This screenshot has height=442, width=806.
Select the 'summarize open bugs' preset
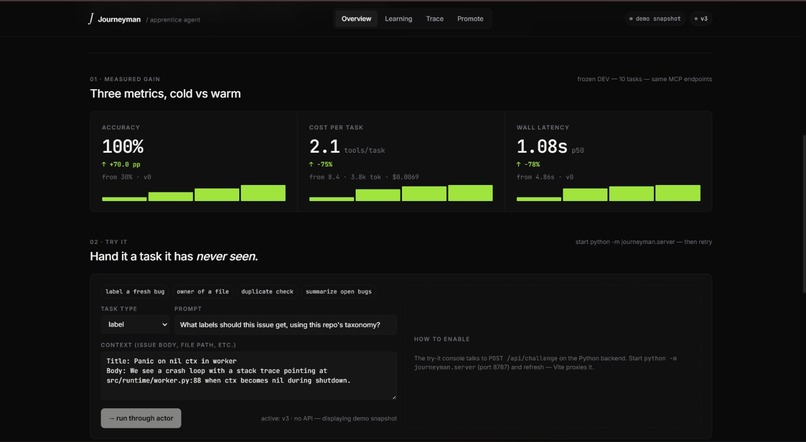338,291
